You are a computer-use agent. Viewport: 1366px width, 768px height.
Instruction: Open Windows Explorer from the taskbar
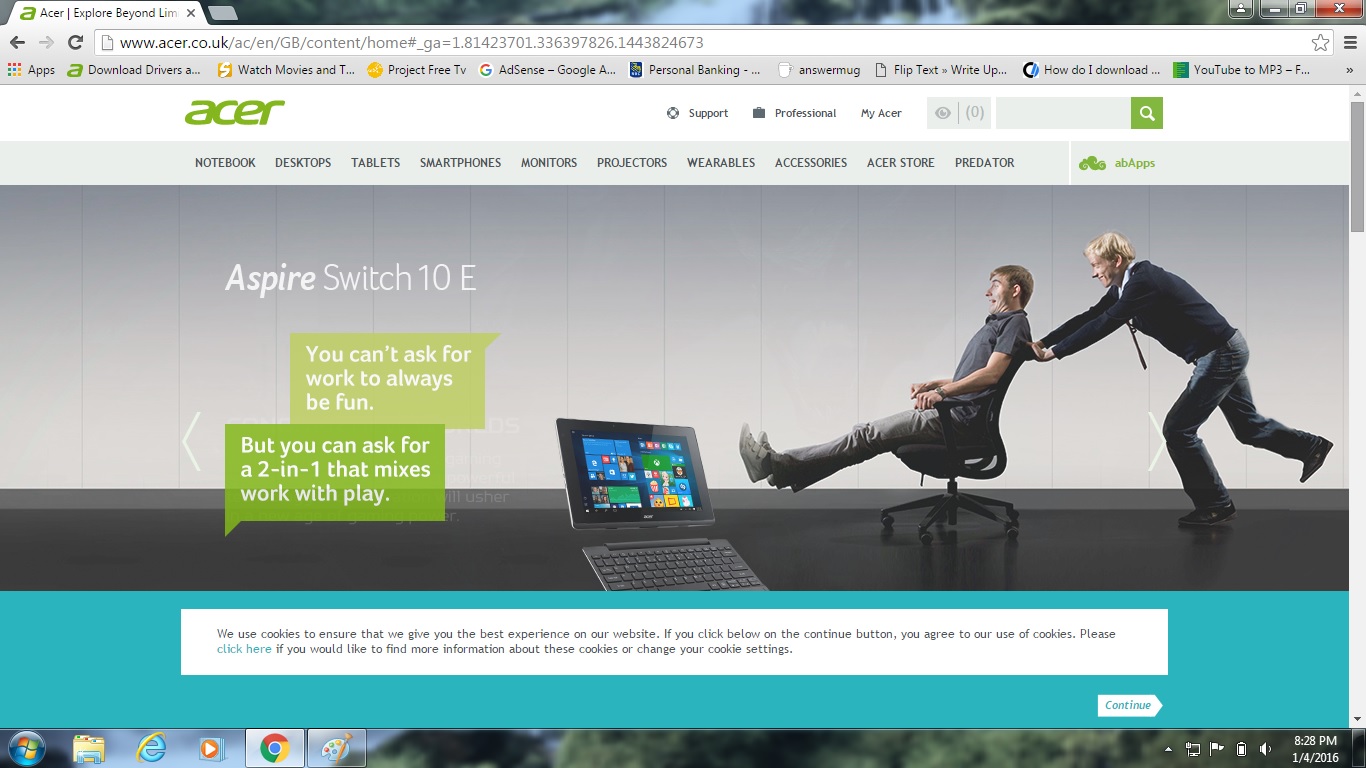coord(89,748)
